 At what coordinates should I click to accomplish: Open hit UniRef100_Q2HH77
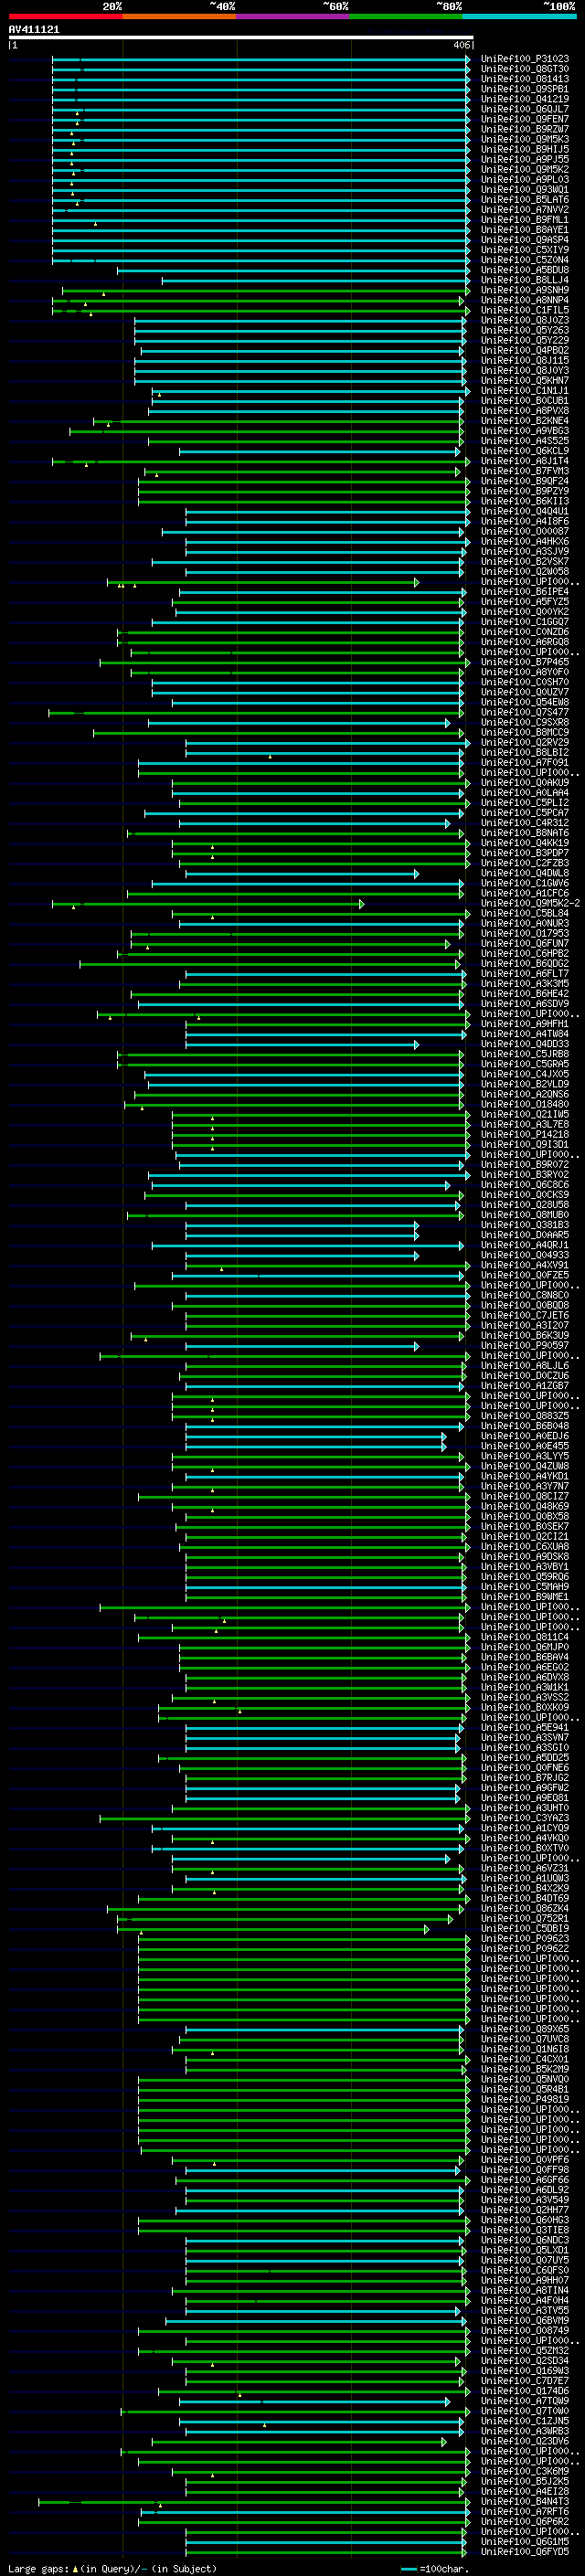tap(524, 2209)
